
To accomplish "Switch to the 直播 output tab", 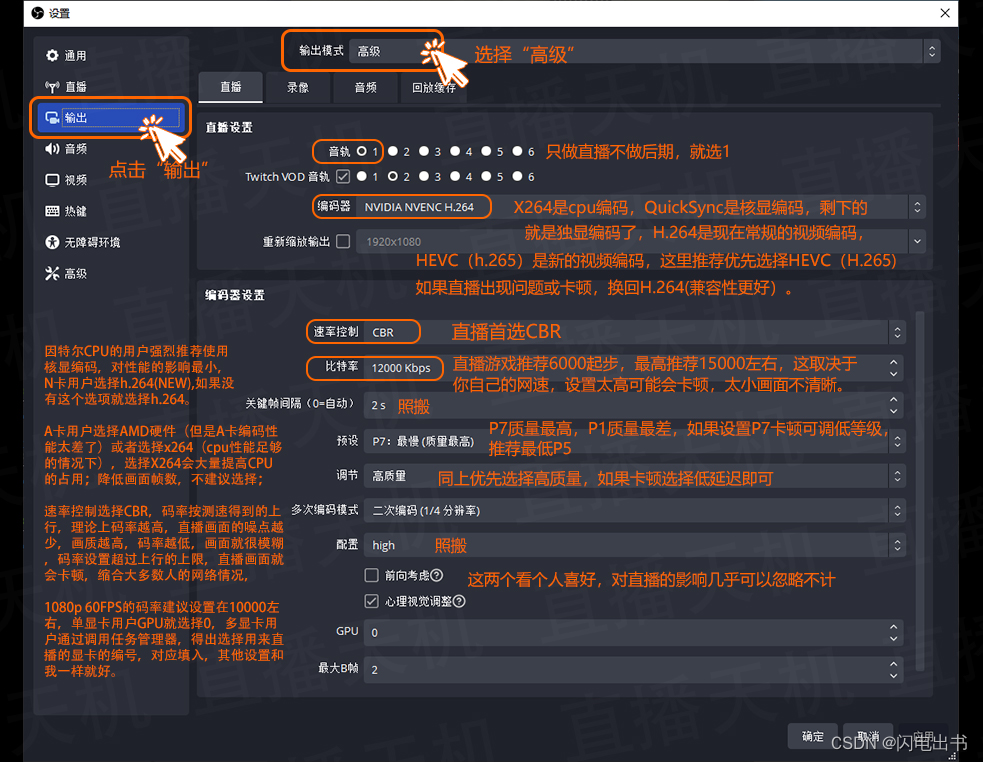I will coord(231,87).
